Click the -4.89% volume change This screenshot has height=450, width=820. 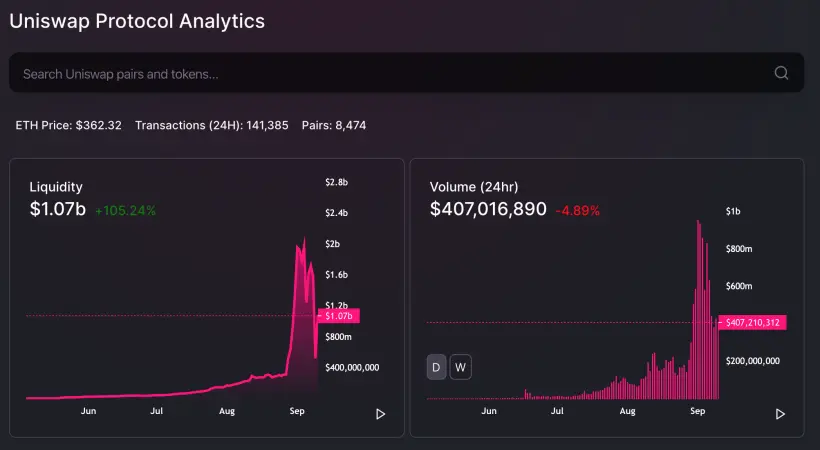pyautogui.click(x=577, y=210)
